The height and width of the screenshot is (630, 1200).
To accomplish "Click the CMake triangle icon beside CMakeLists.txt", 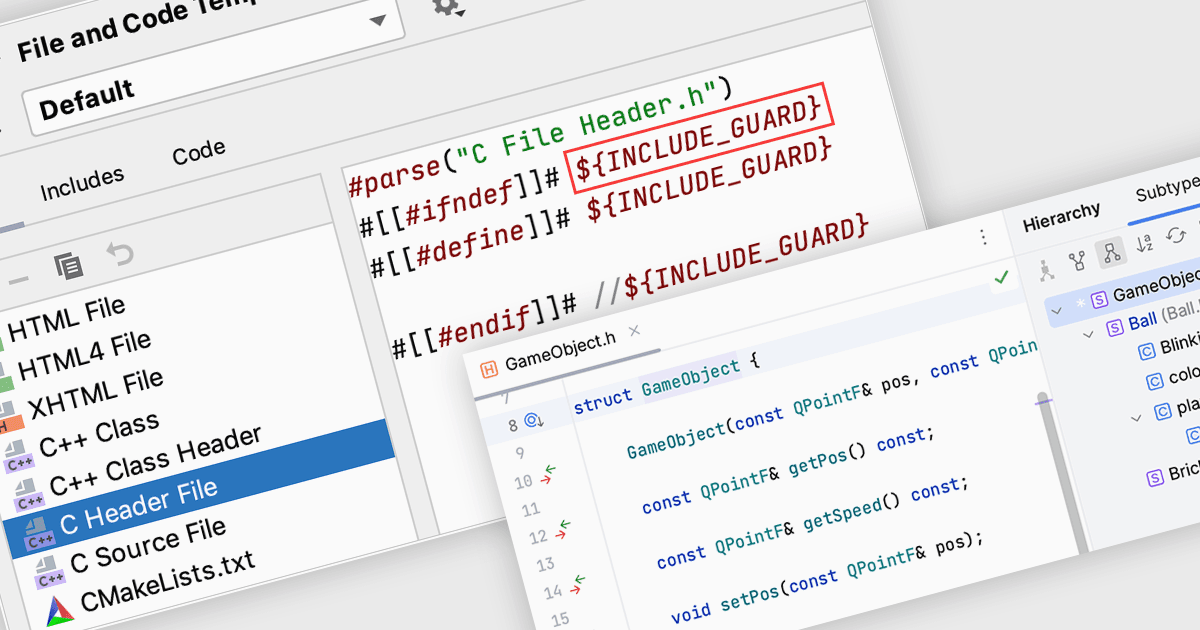I will point(60,610).
